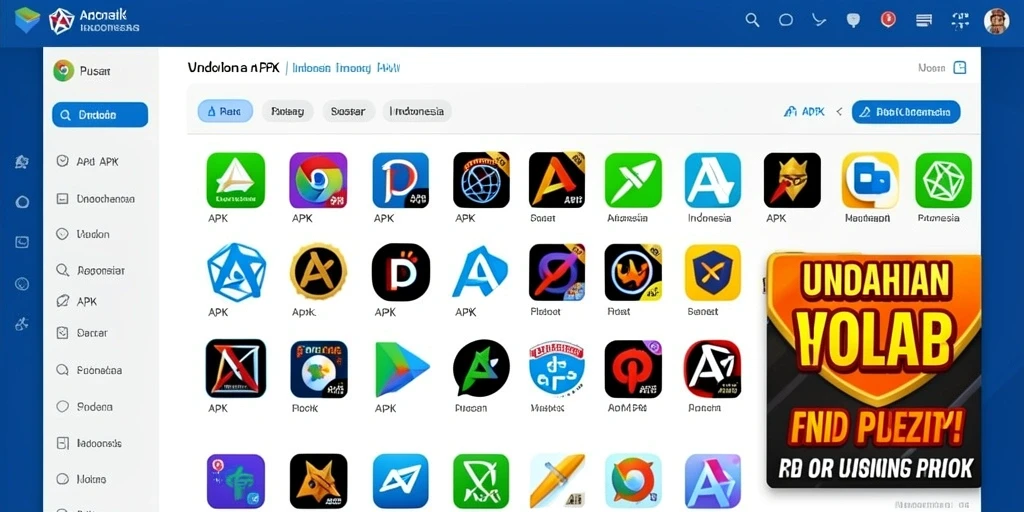The height and width of the screenshot is (512, 1024).
Task: Open the red A1 app icon
Action: (712, 369)
